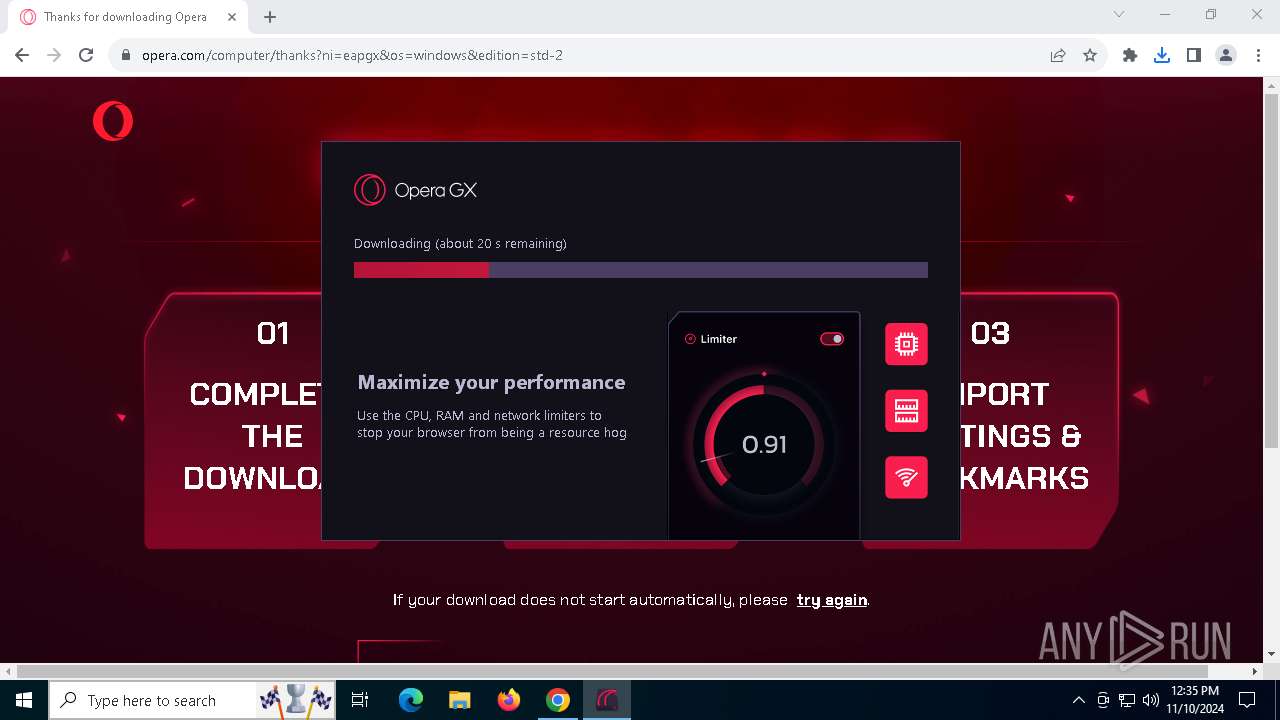
Task: Open the network tray icon
Action: click(1127, 700)
